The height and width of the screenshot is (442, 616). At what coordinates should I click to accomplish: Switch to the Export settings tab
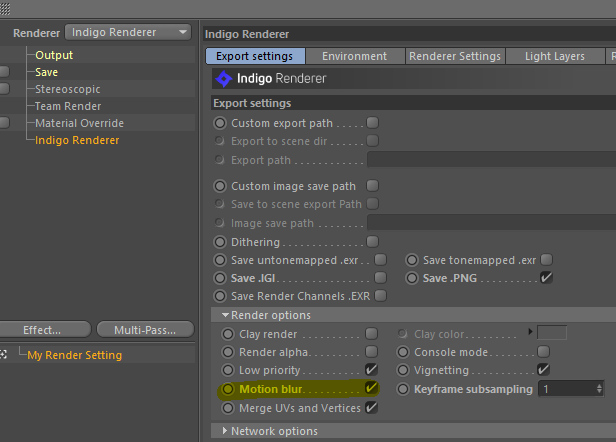[x=255, y=56]
